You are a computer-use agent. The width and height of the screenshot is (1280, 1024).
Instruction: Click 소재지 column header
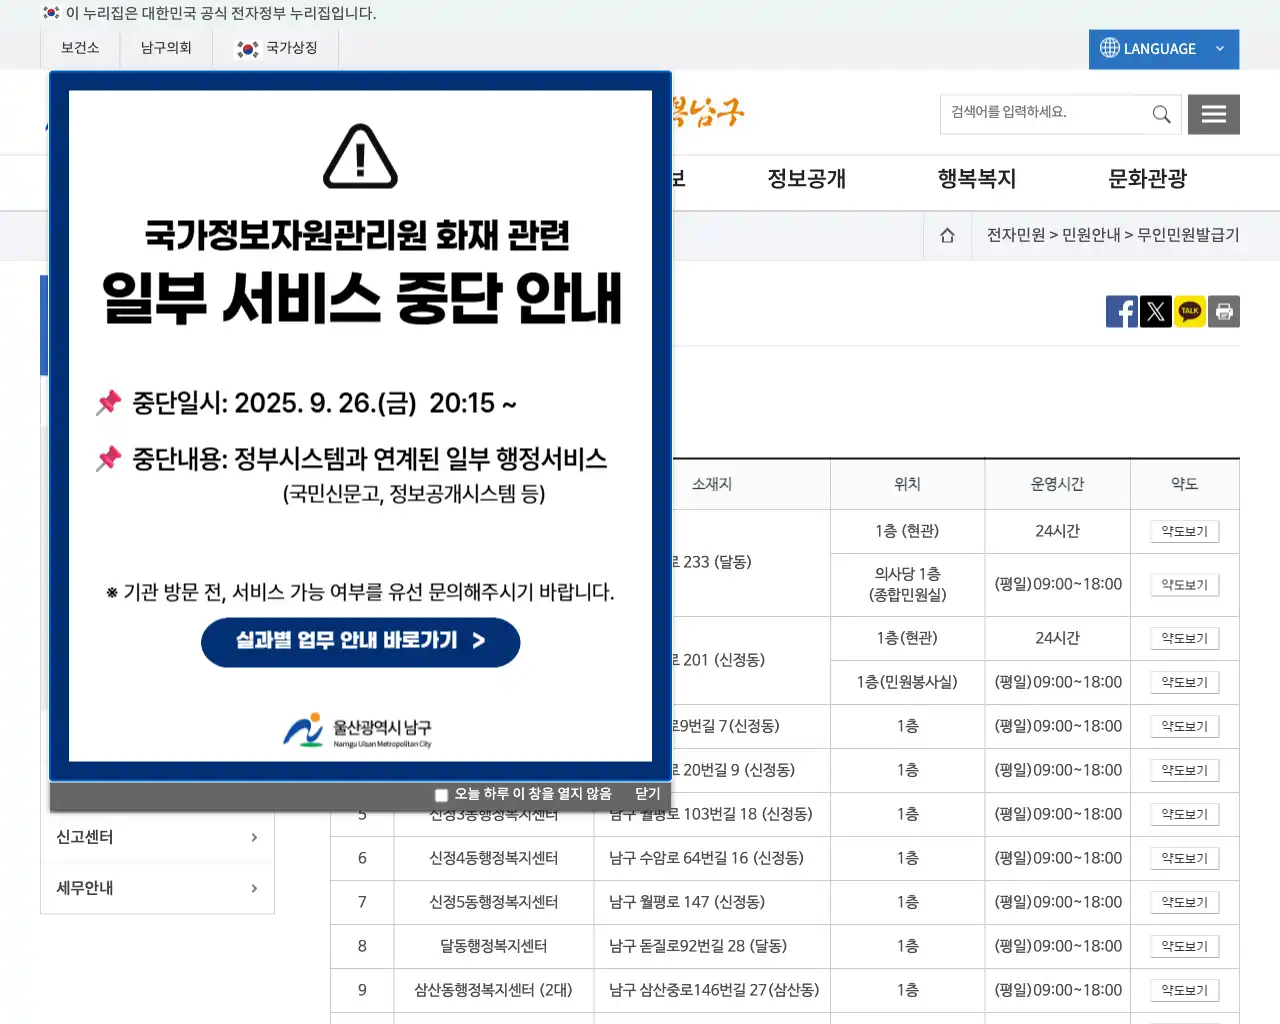712,484
